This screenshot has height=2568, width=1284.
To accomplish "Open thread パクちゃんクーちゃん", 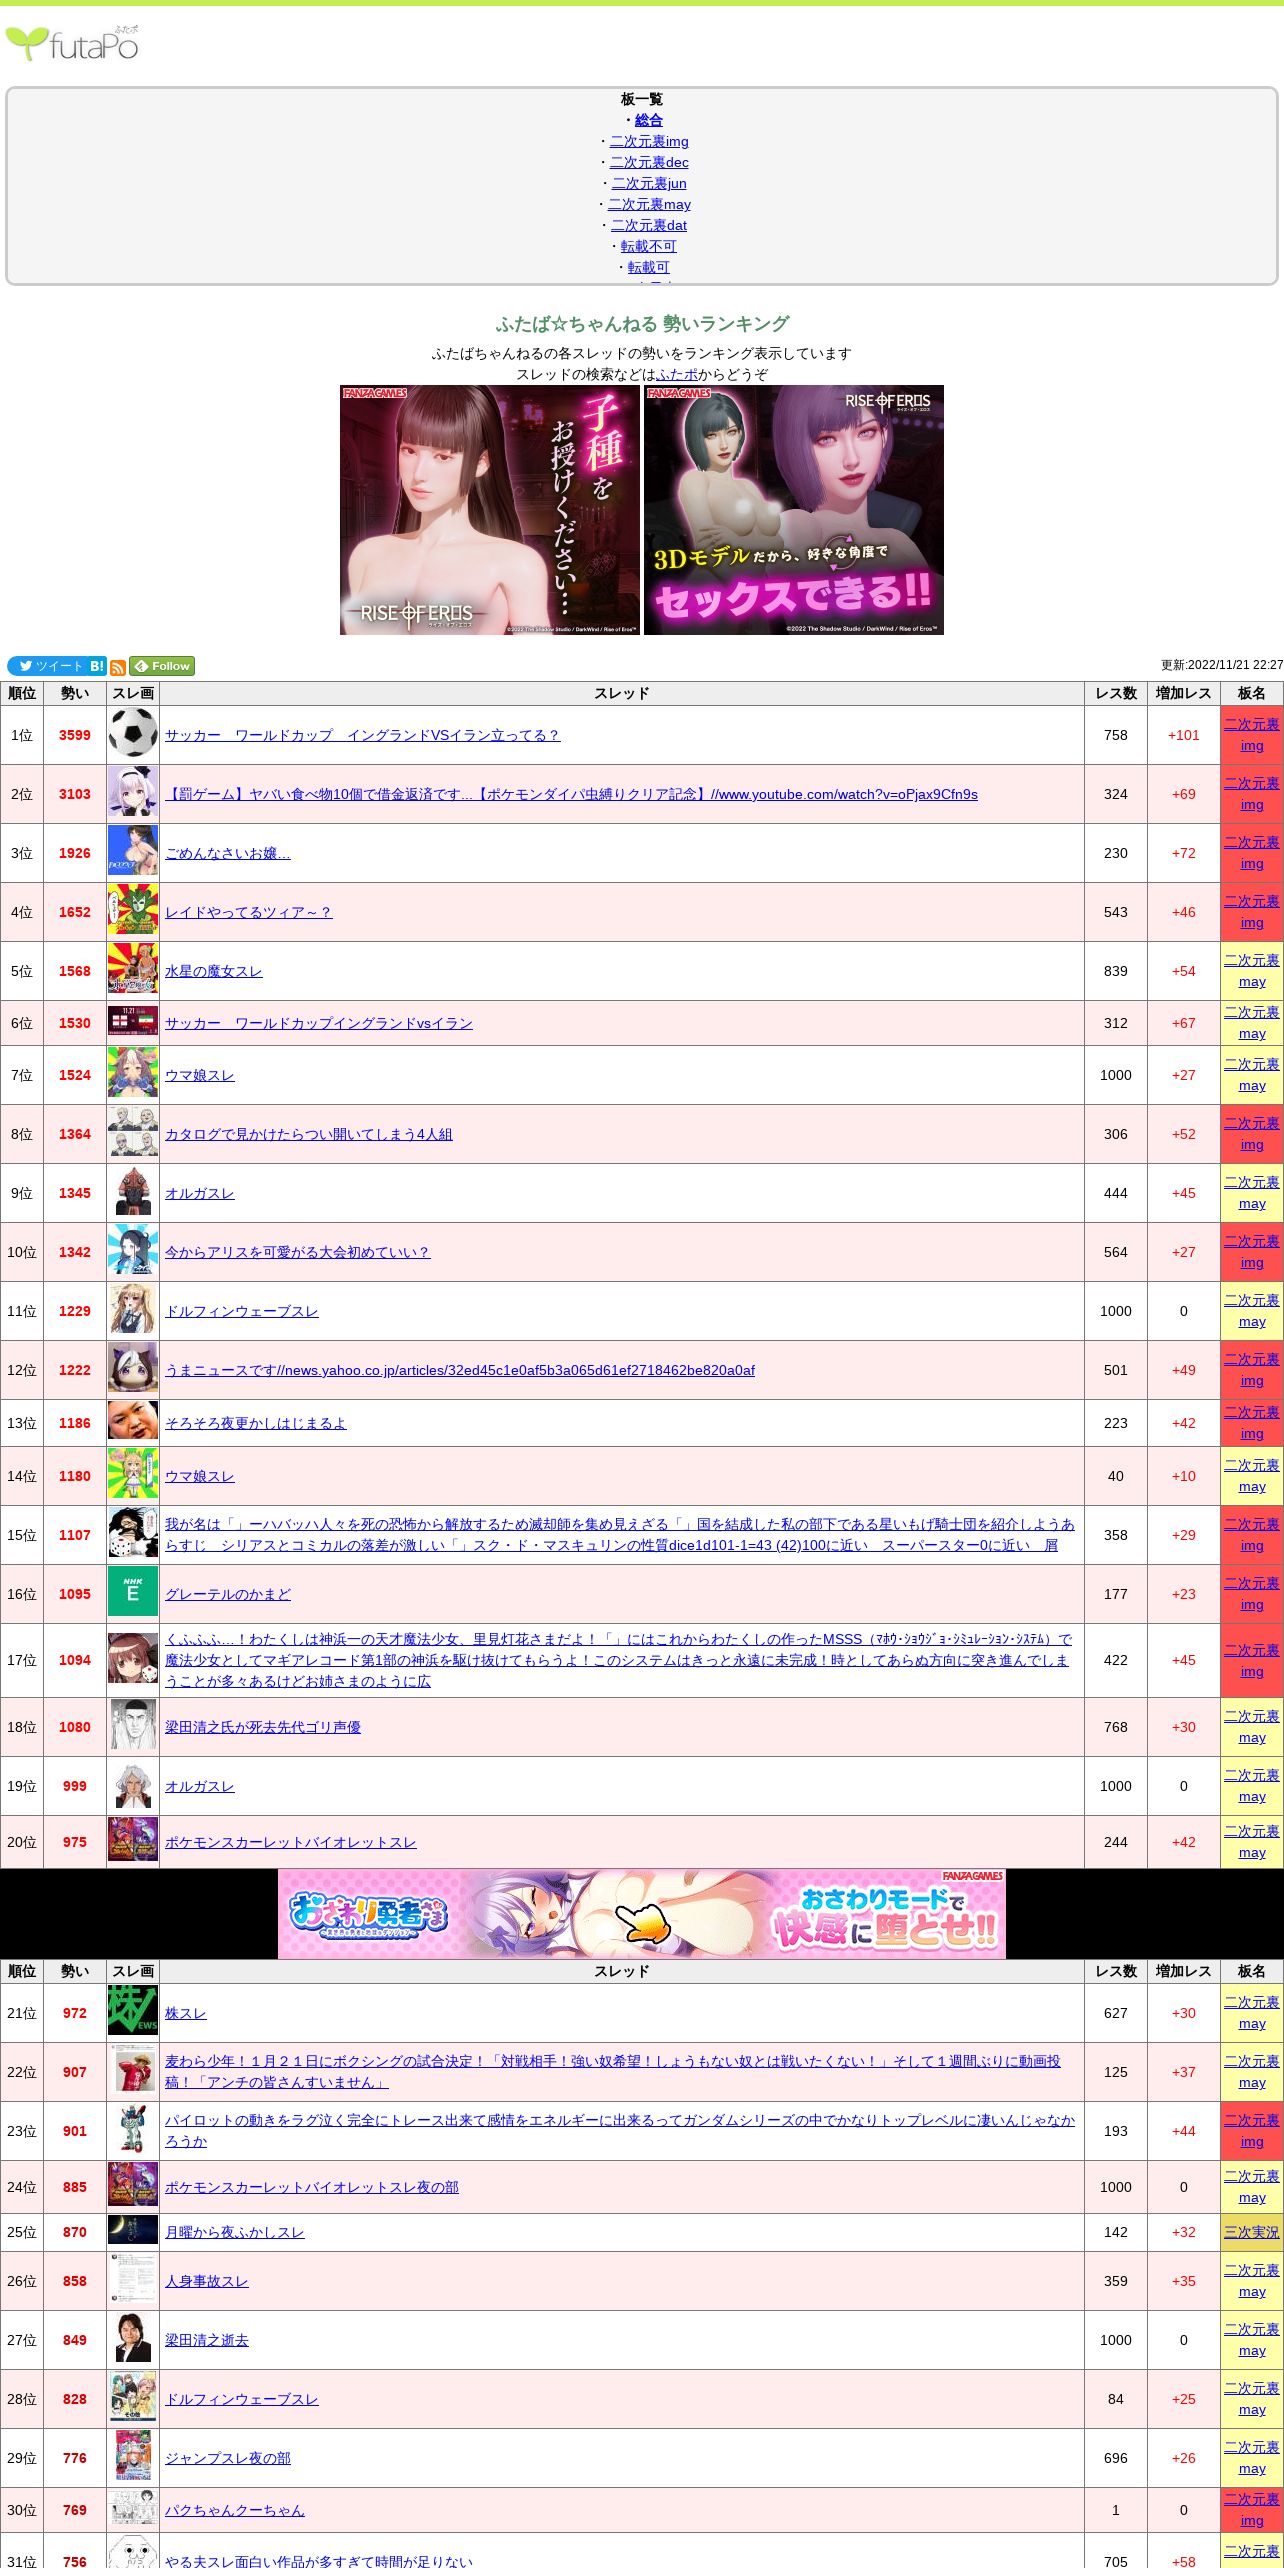I will 234,2510.
